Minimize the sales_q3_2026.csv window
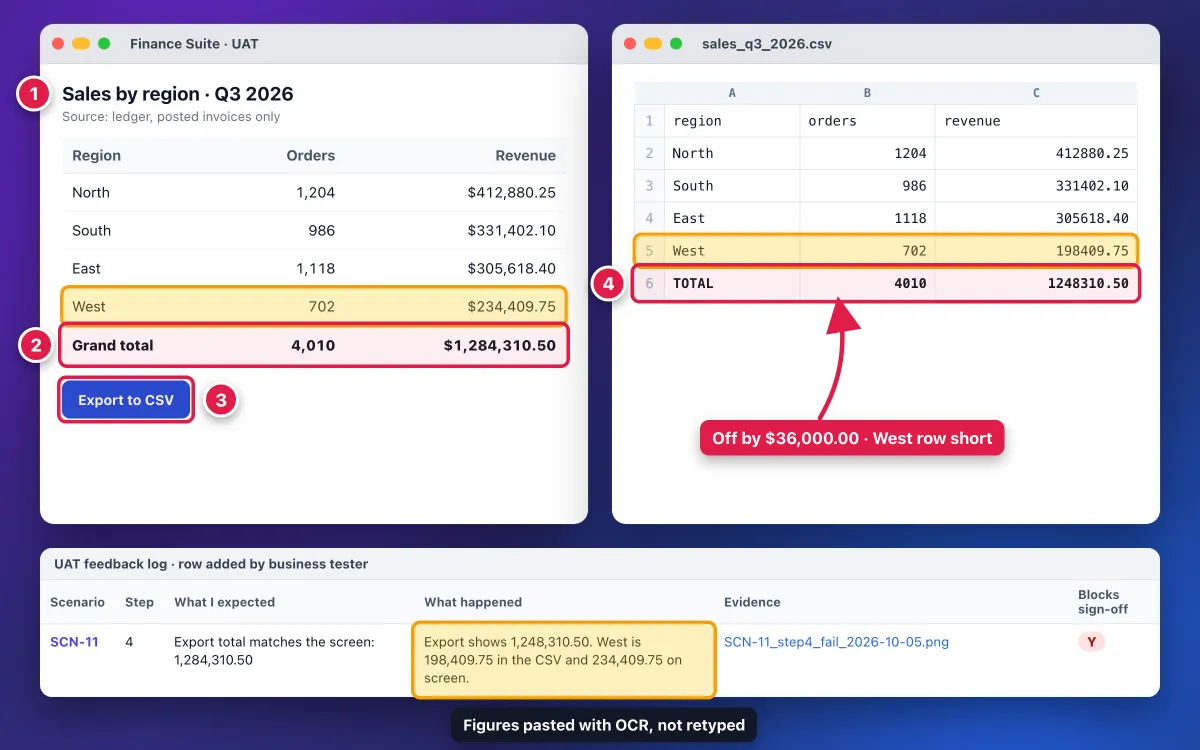This screenshot has width=1200, height=750. tap(653, 44)
